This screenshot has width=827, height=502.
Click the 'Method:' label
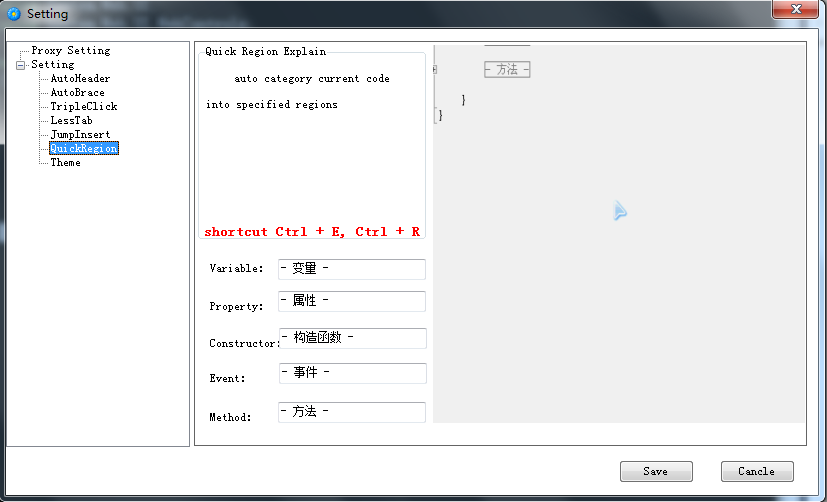tap(230, 417)
